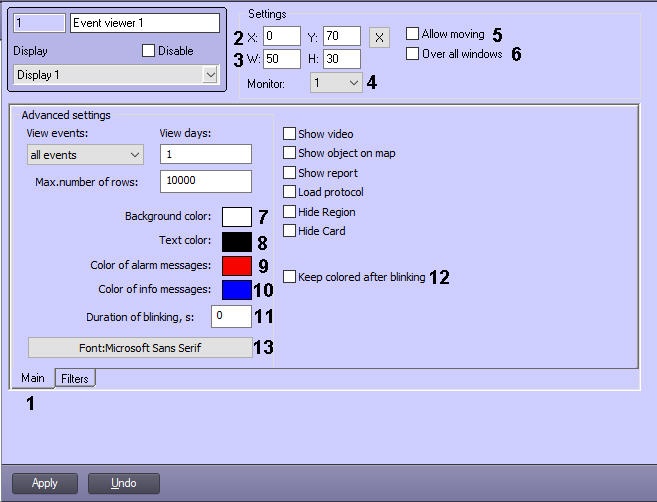Open the Monitor dropdown
657x502 pixels.
click(x=336, y=83)
